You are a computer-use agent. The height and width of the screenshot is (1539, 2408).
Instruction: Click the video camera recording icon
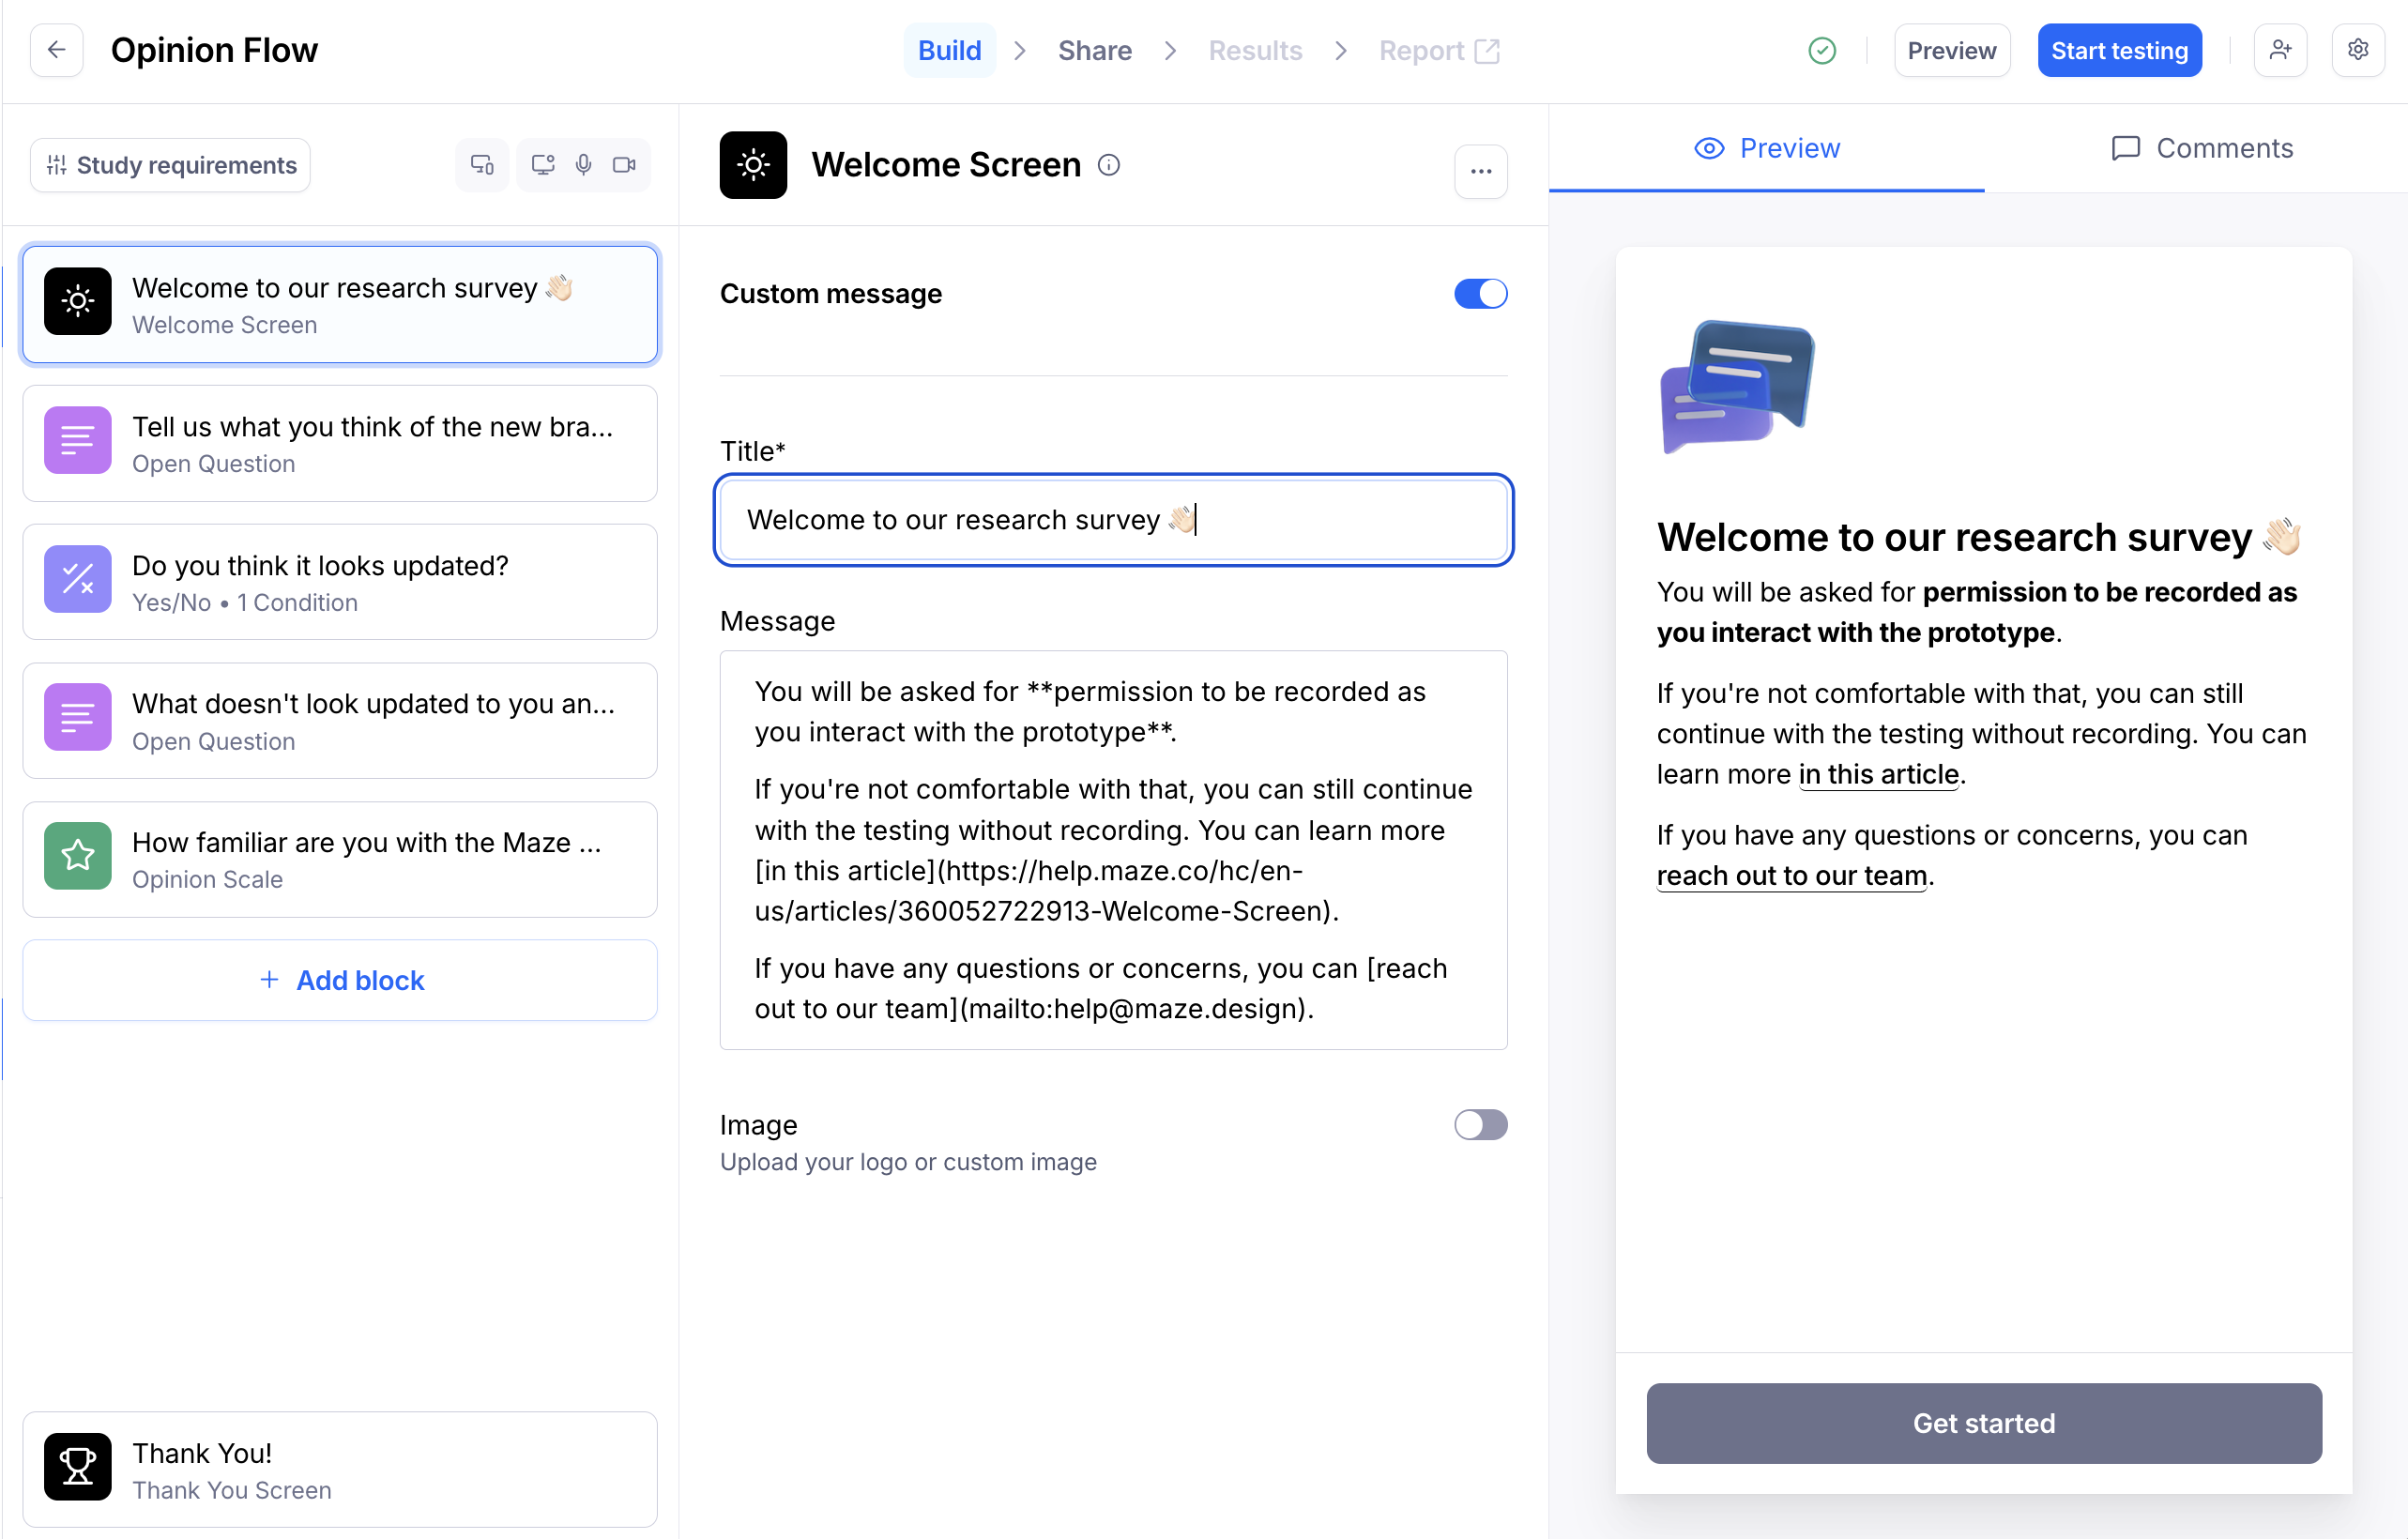(x=624, y=165)
